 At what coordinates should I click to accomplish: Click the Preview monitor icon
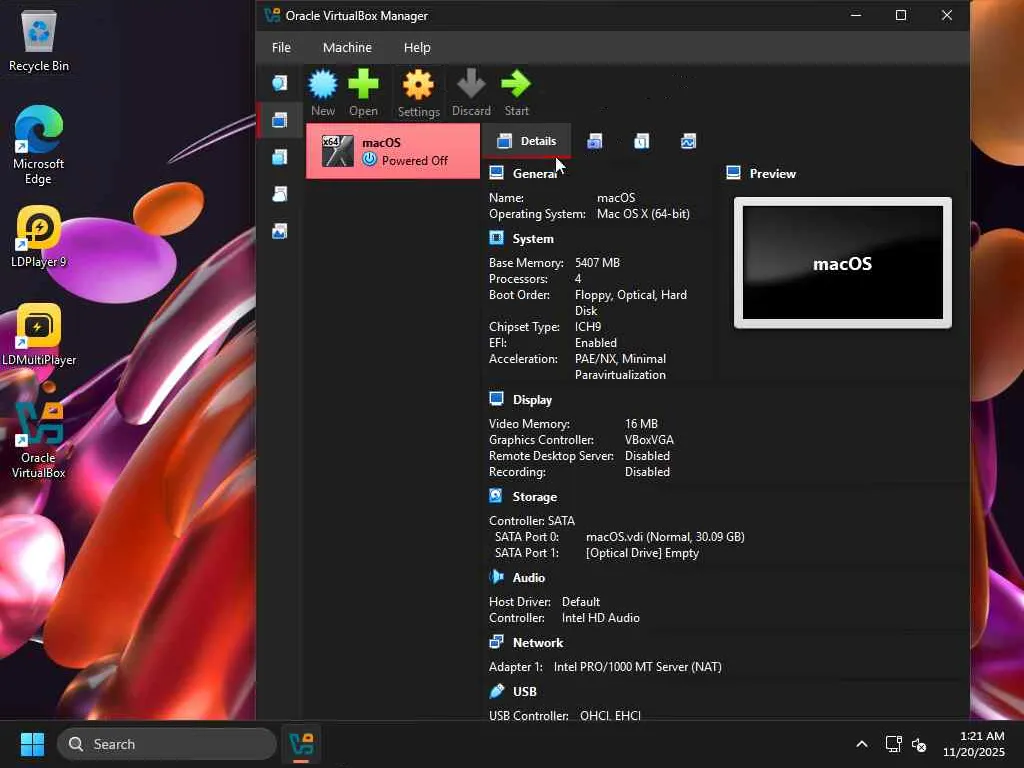(x=733, y=172)
